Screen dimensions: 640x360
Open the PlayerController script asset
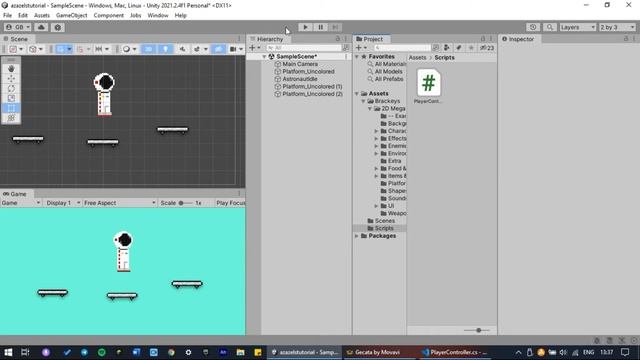(x=428, y=86)
